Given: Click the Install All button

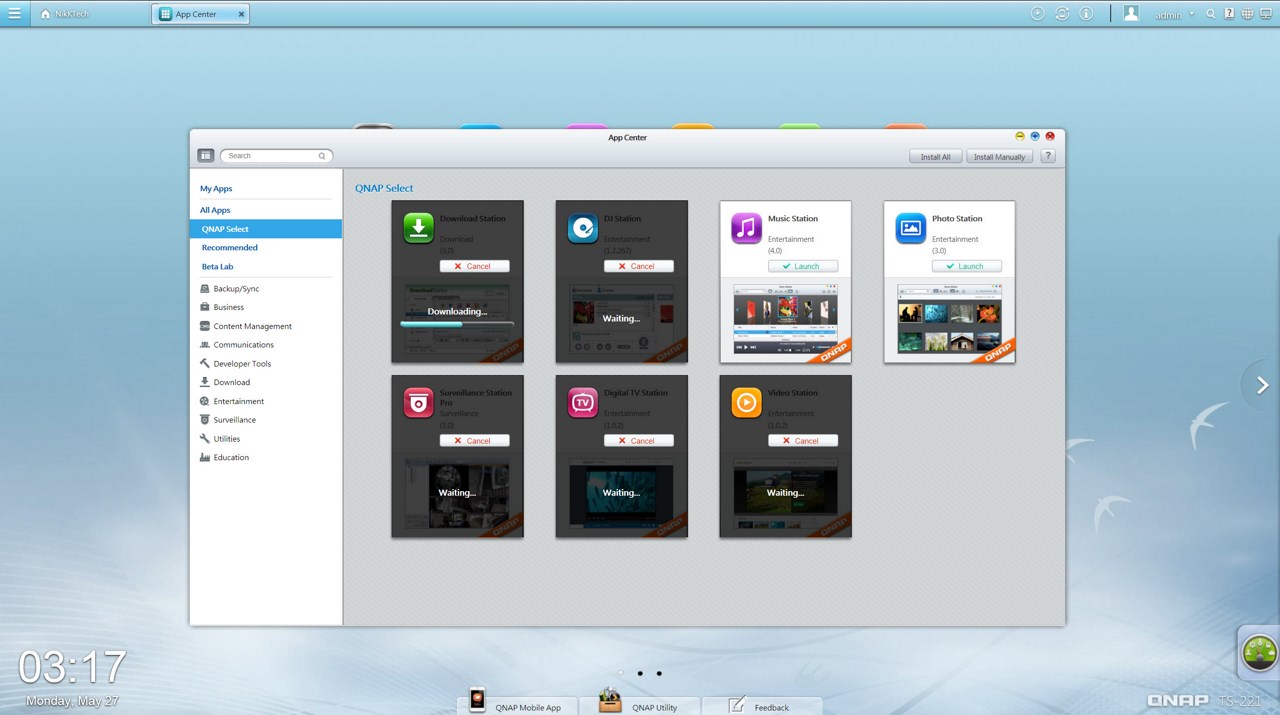Looking at the screenshot, I should (x=936, y=156).
